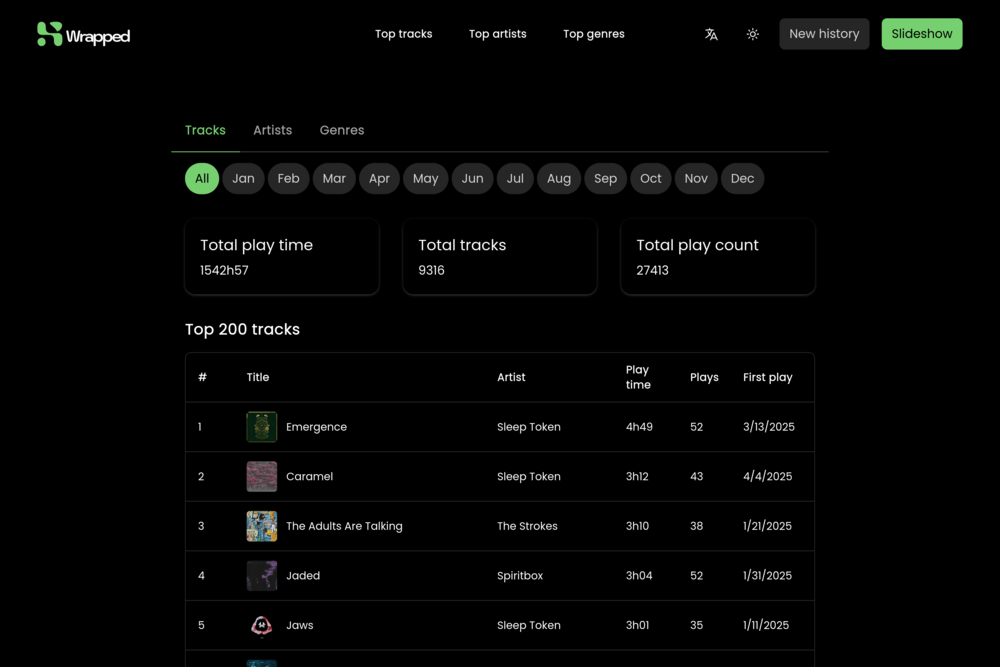Go to Top artists in navigation
1000x667 pixels.
tap(497, 34)
